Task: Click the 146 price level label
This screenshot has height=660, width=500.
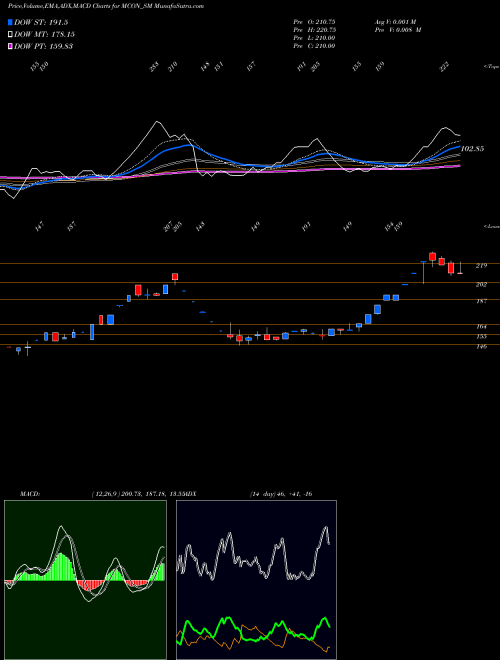Action: [481, 346]
